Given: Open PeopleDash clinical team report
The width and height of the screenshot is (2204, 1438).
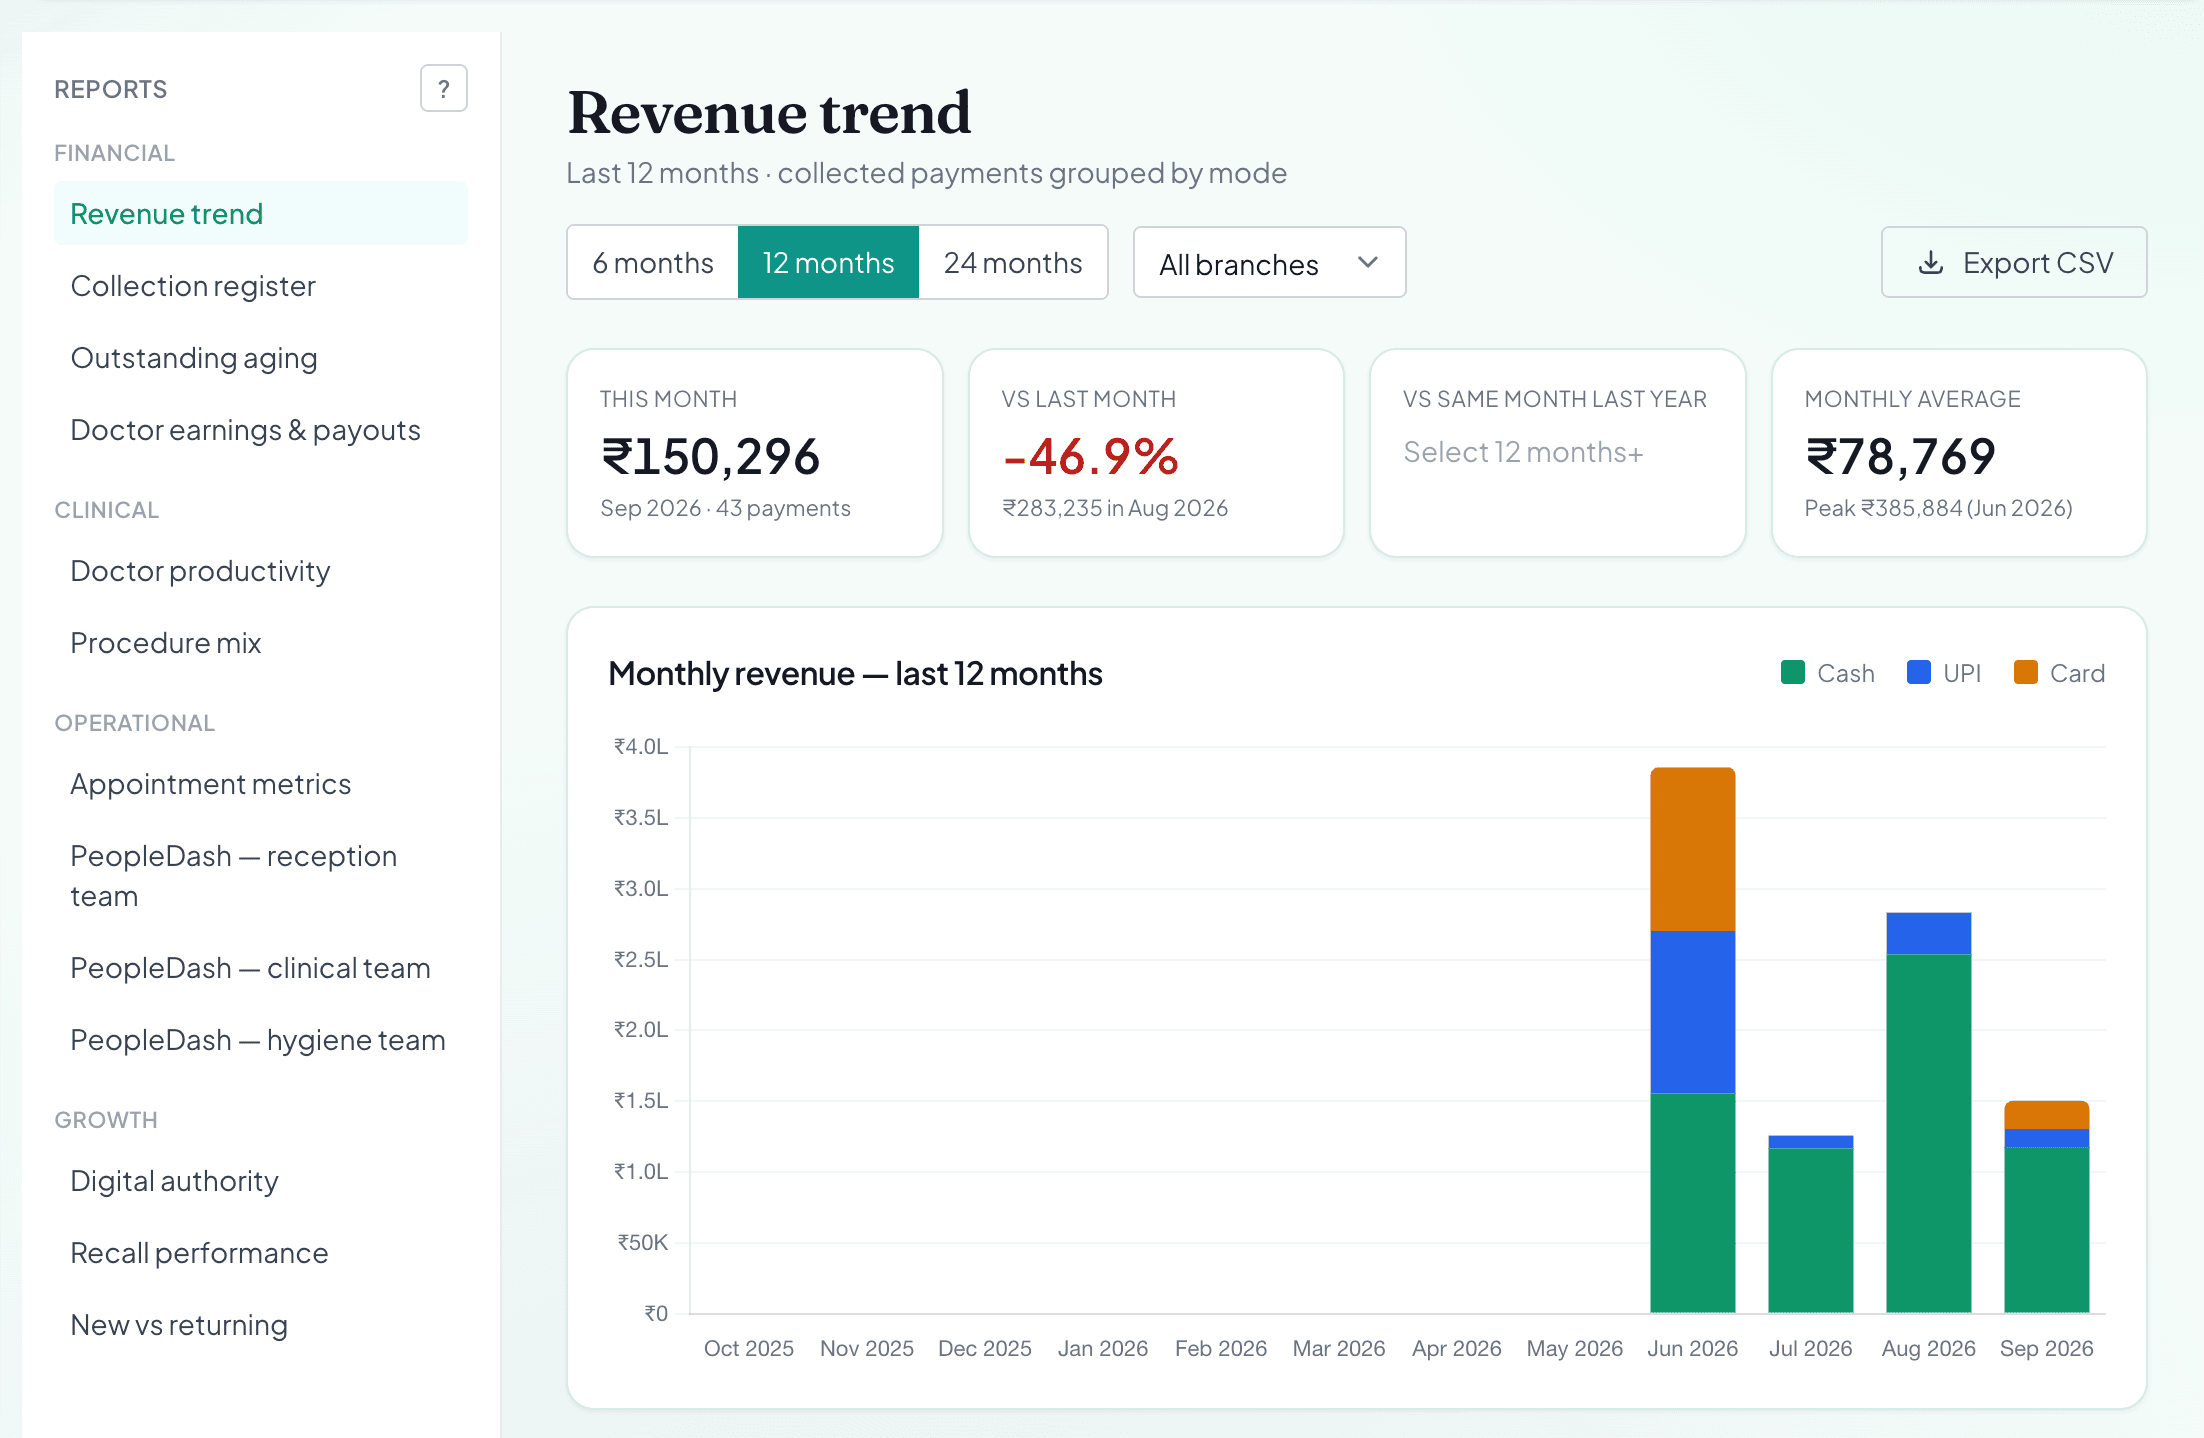Looking at the screenshot, I should pyautogui.click(x=261, y=968).
